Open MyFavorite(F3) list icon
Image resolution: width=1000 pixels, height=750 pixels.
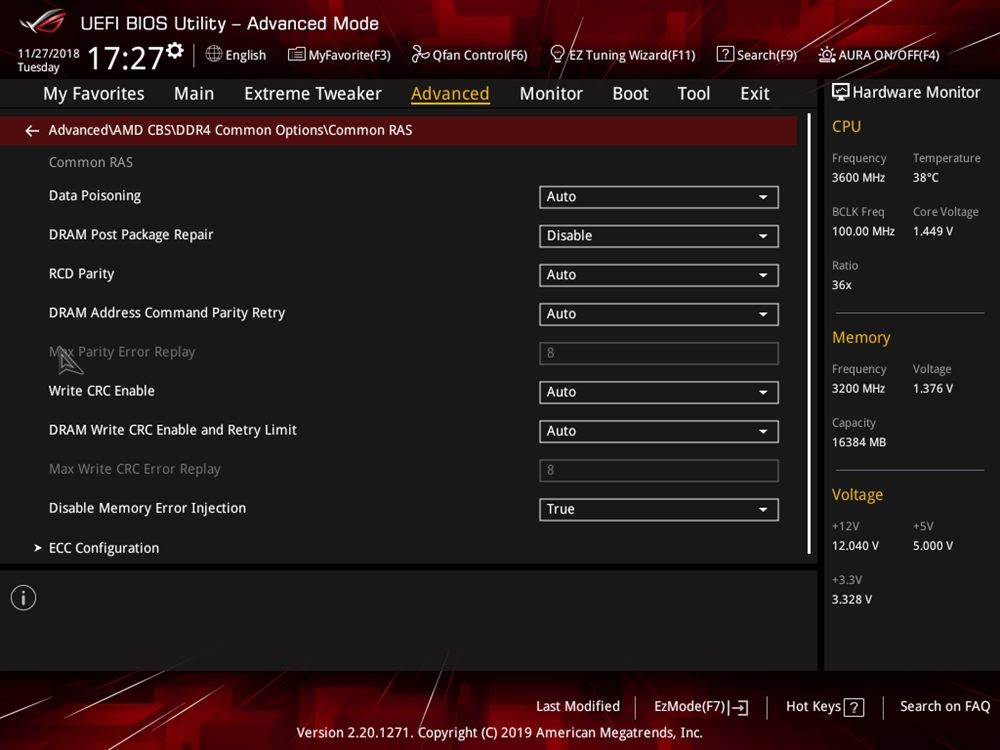pos(296,54)
